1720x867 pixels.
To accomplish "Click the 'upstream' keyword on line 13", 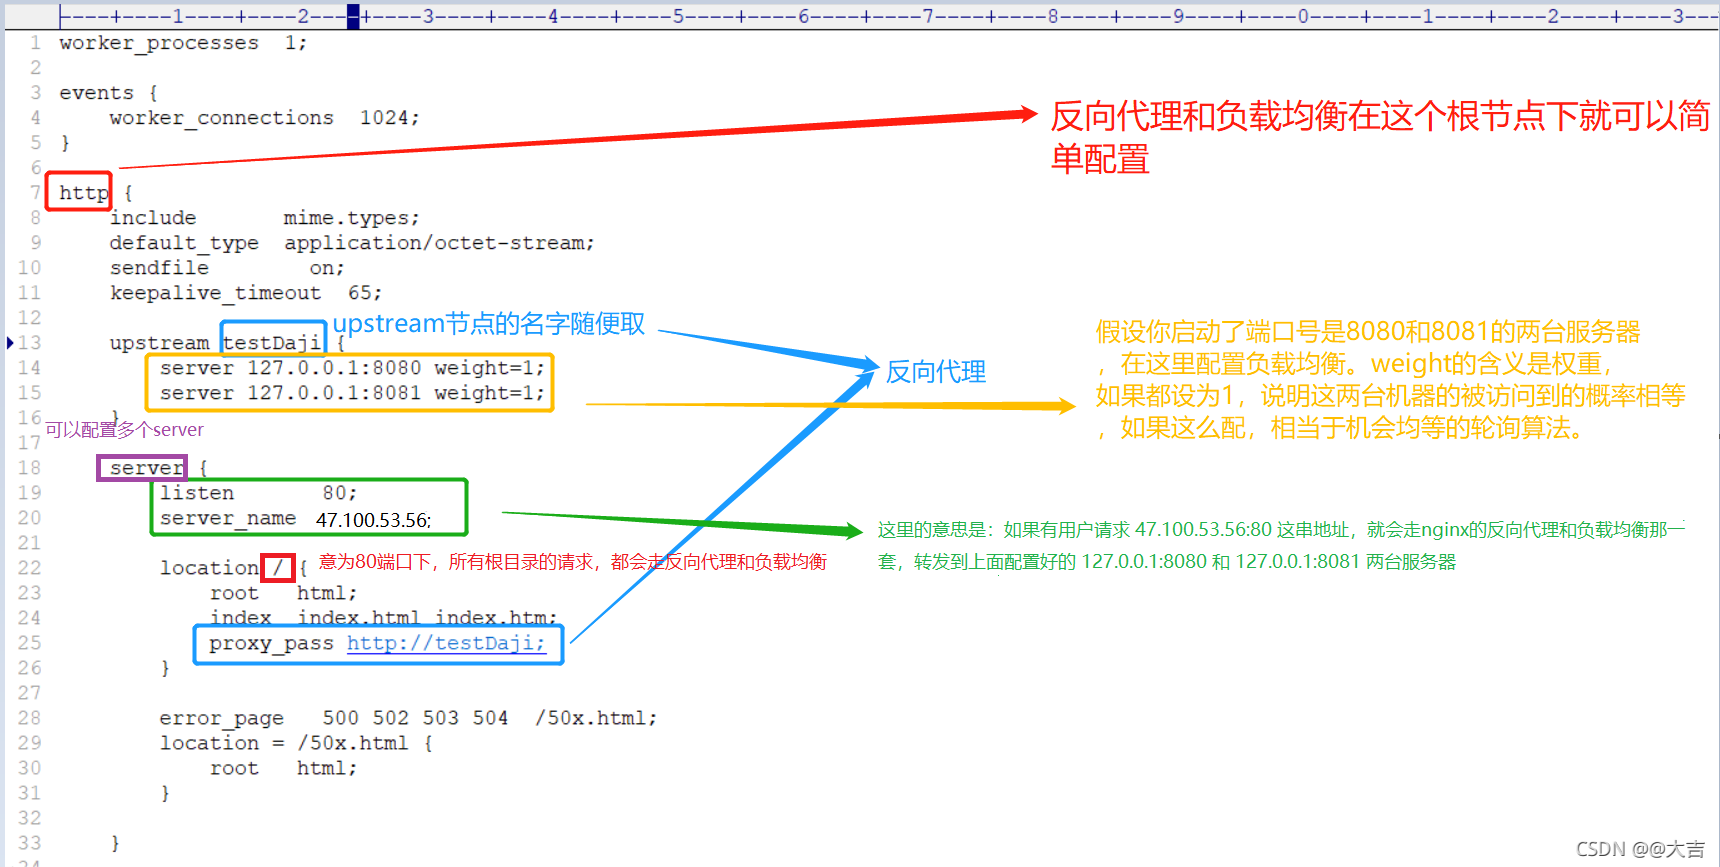I will point(159,343).
